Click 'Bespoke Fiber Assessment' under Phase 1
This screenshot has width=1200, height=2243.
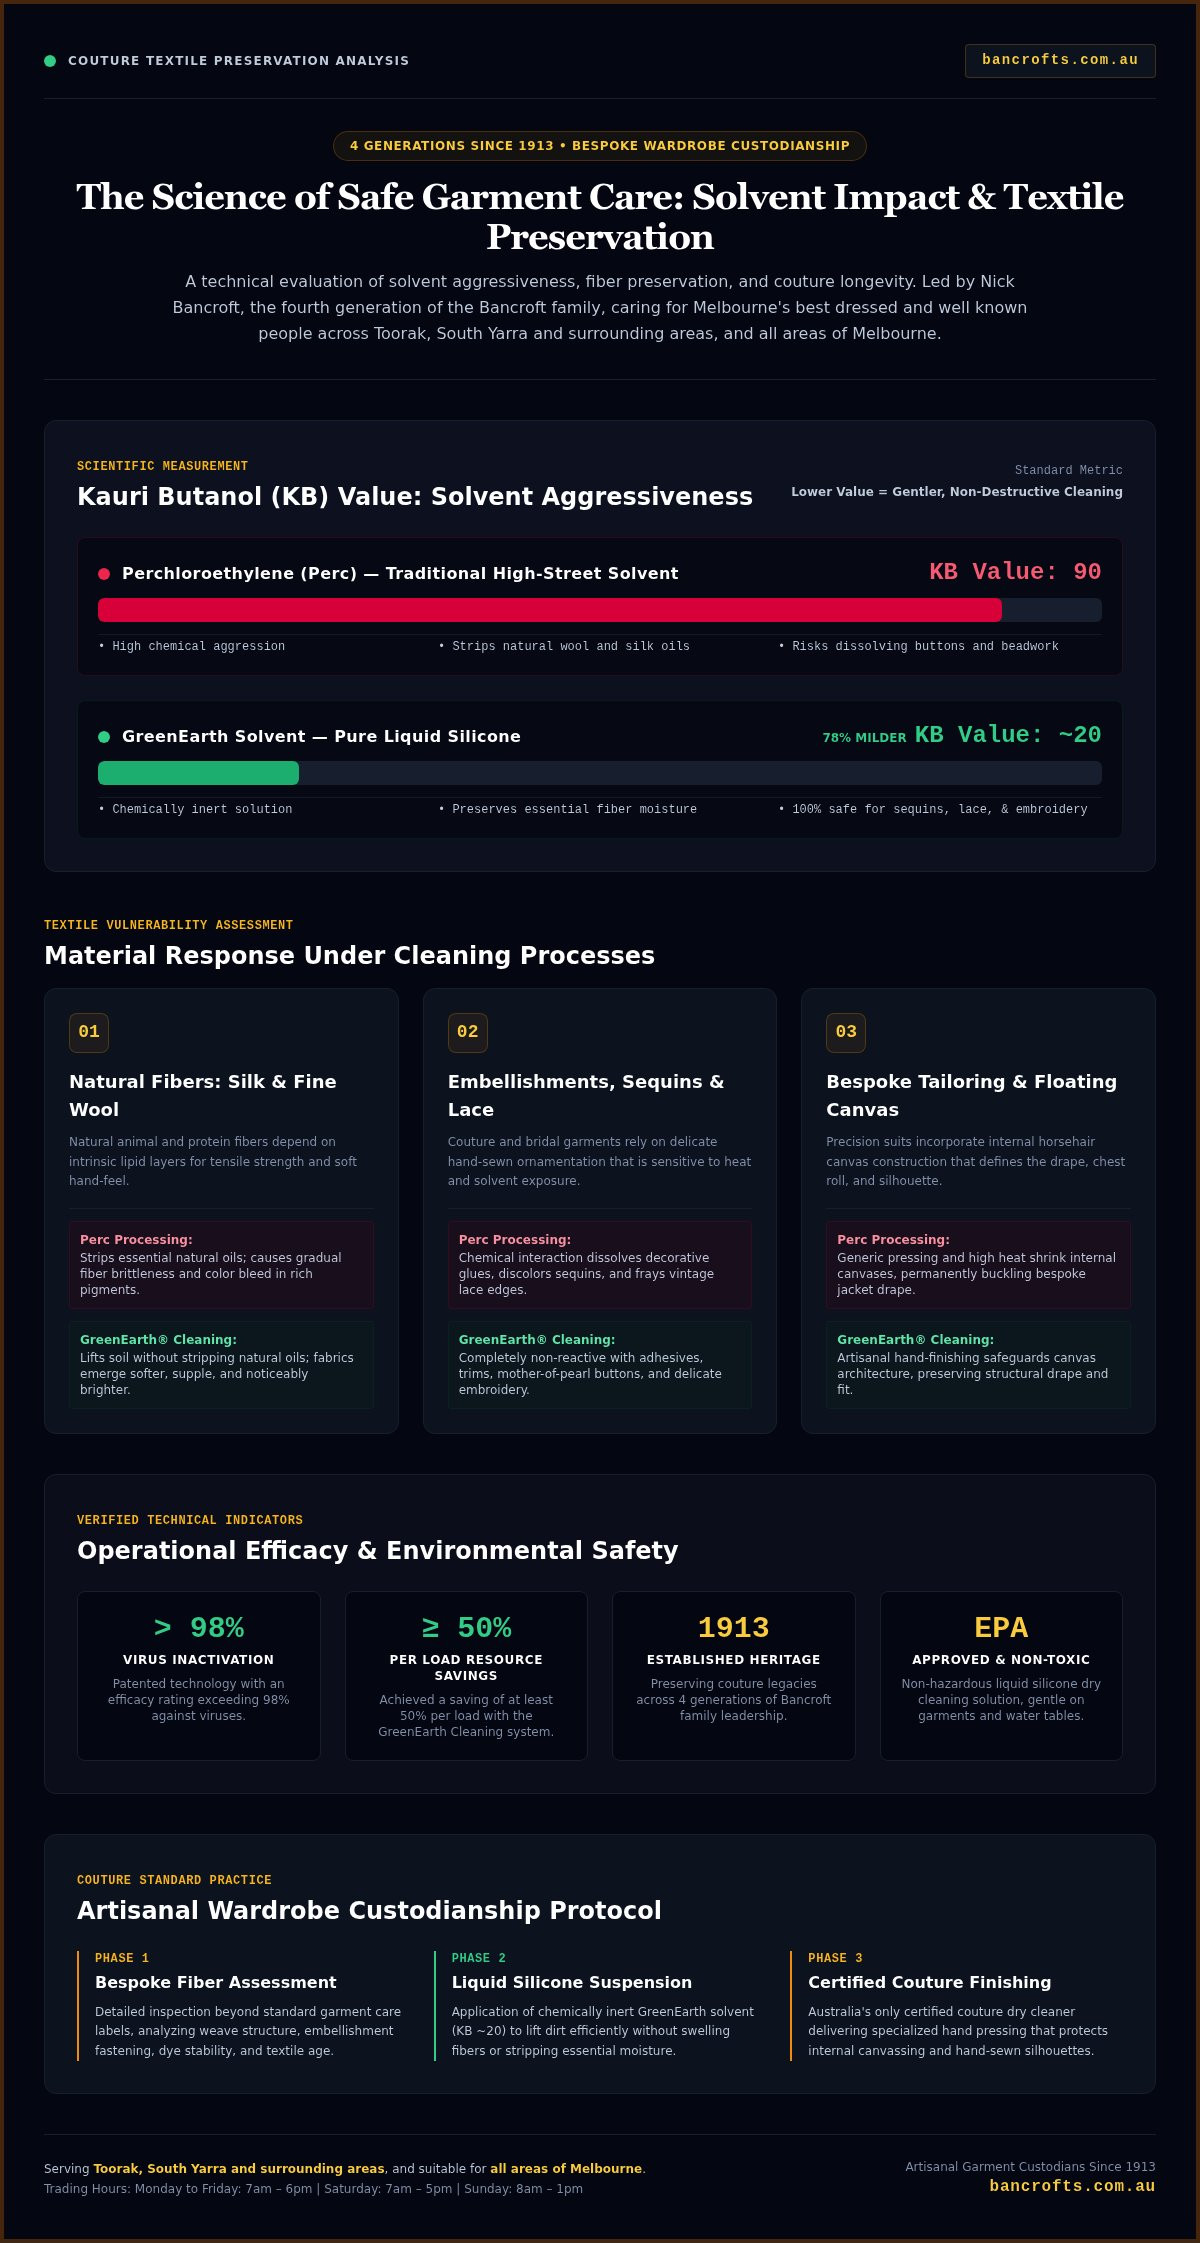pyautogui.click(x=216, y=1983)
